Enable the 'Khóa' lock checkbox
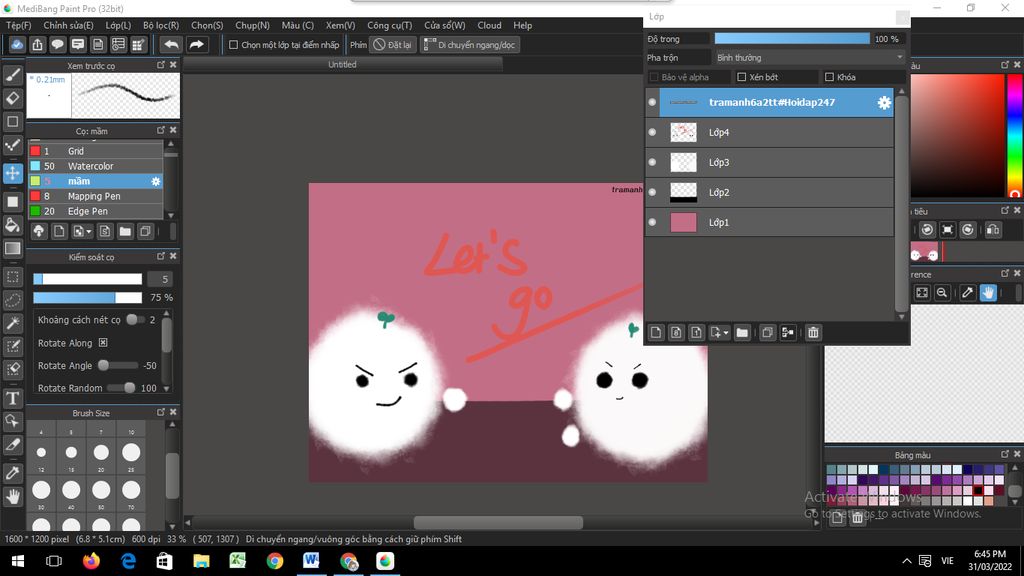 829,77
